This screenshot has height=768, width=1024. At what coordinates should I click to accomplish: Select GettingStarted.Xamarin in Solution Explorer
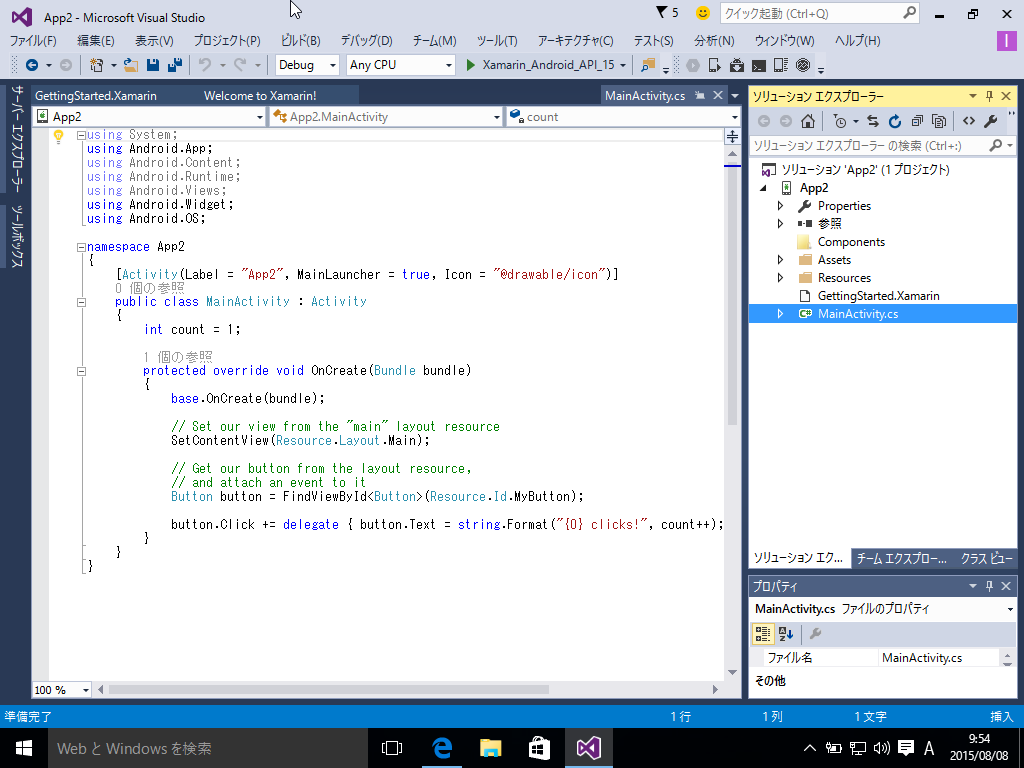(878, 296)
